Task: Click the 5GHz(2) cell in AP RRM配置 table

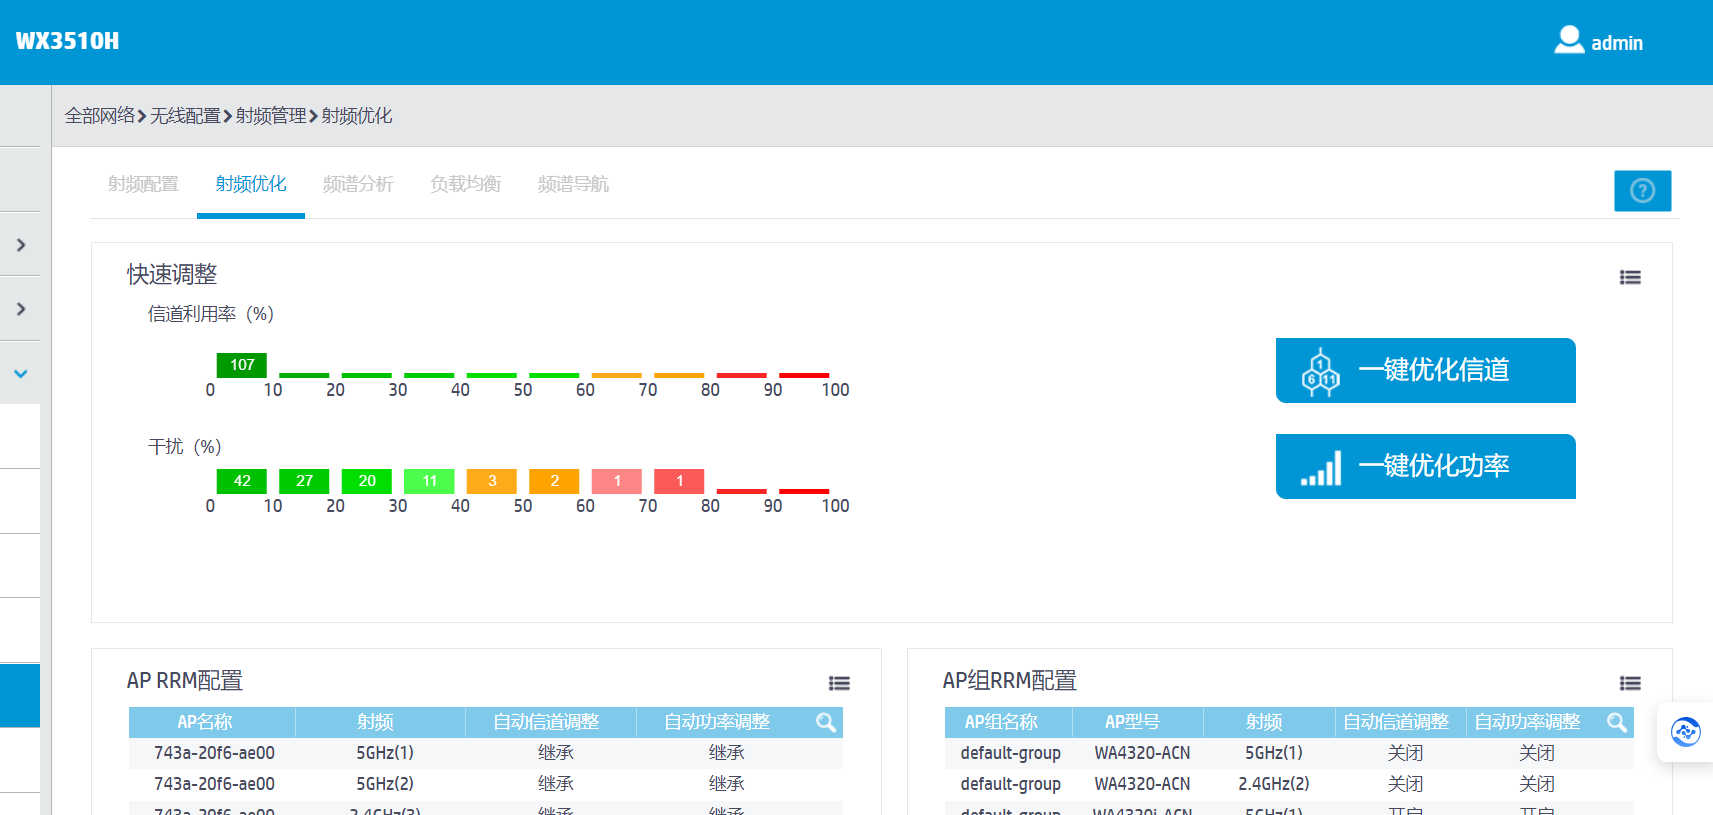Action: (385, 784)
